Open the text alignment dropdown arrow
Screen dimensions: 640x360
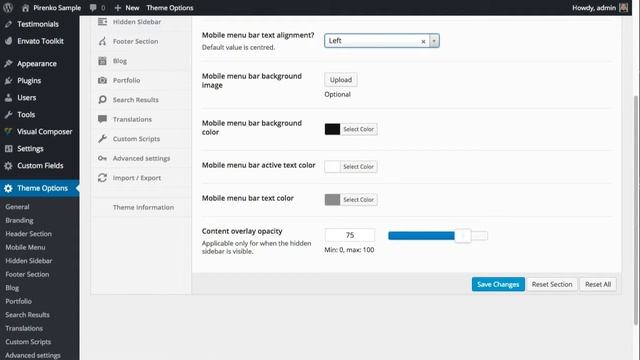click(434, 41)
